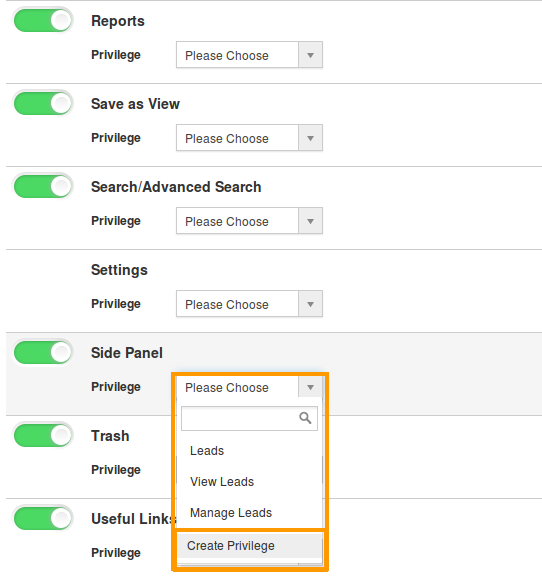Toggle off Search/Advanced Search switch

[43, 186]
